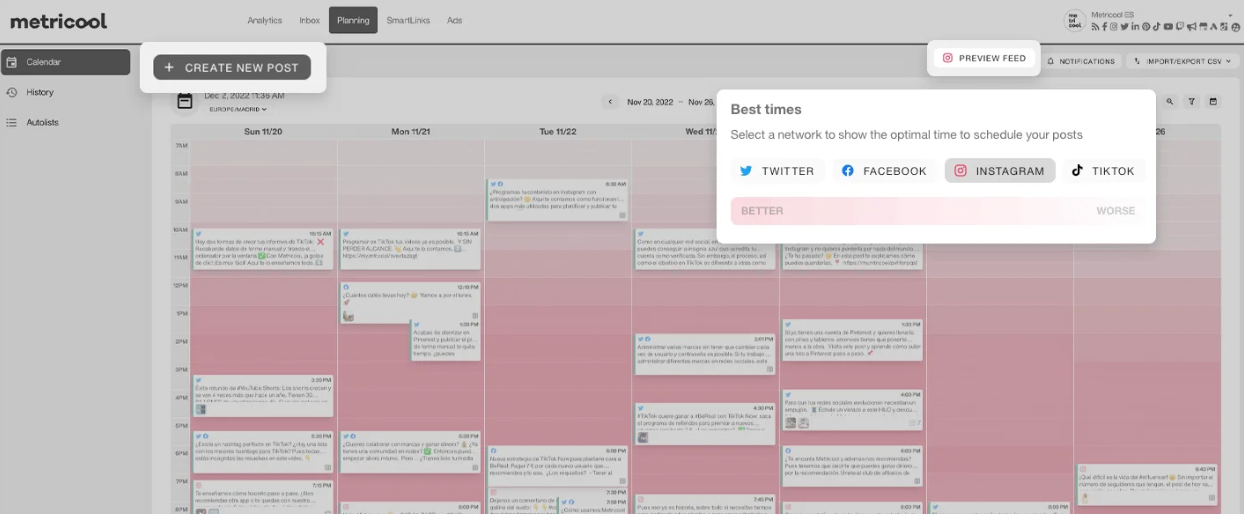
Task: Select Instagram in Best times
Action: click(x=1000, y=171)
